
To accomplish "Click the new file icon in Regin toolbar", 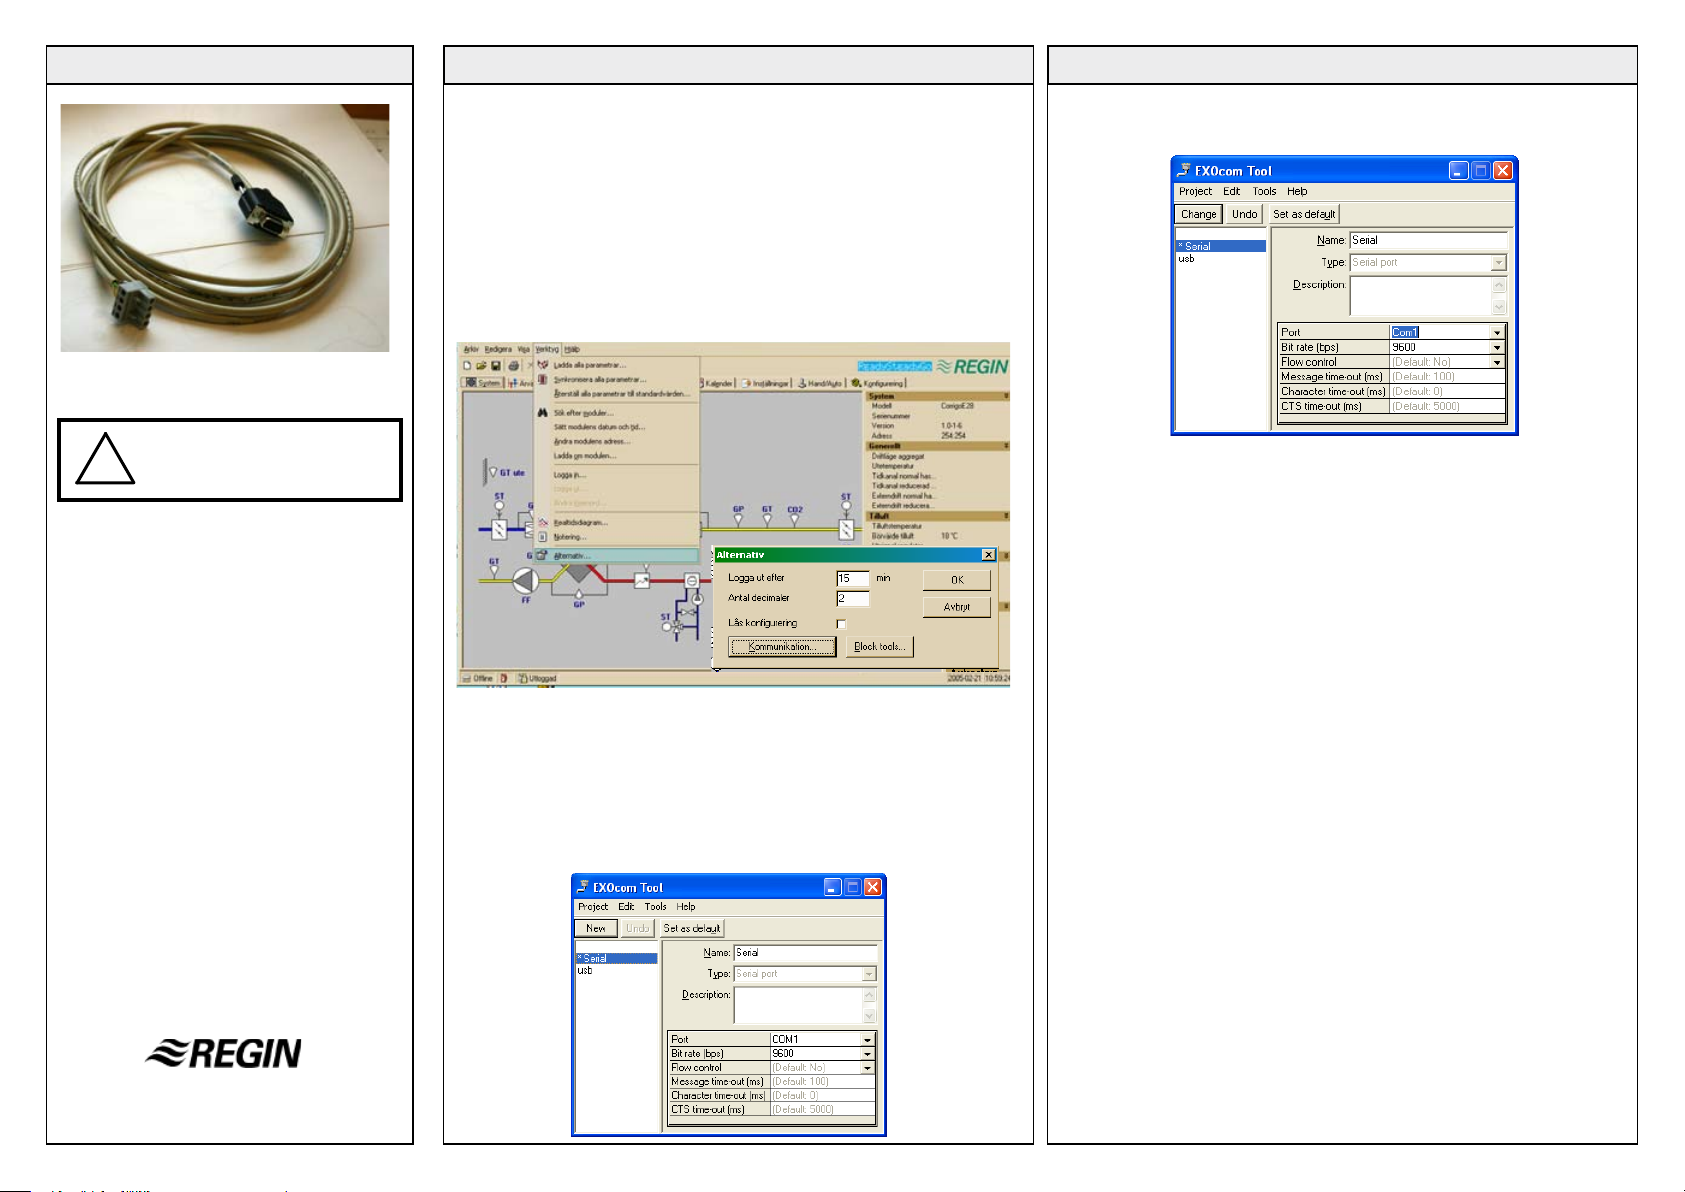I will click(467, 366).
